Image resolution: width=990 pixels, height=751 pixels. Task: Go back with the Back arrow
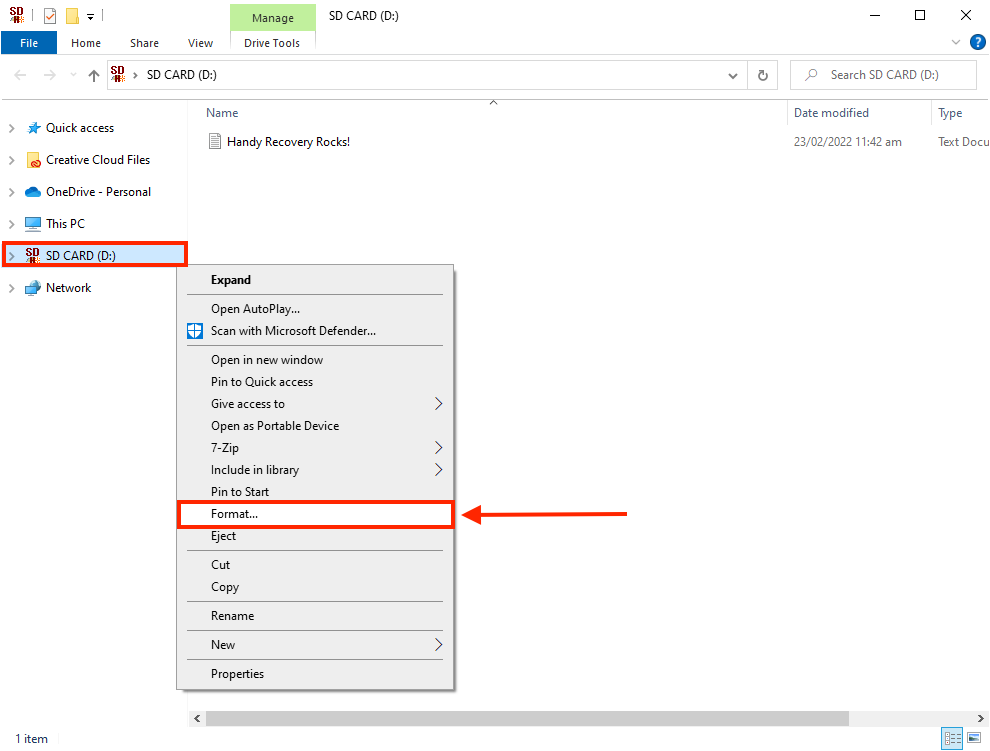20,75
